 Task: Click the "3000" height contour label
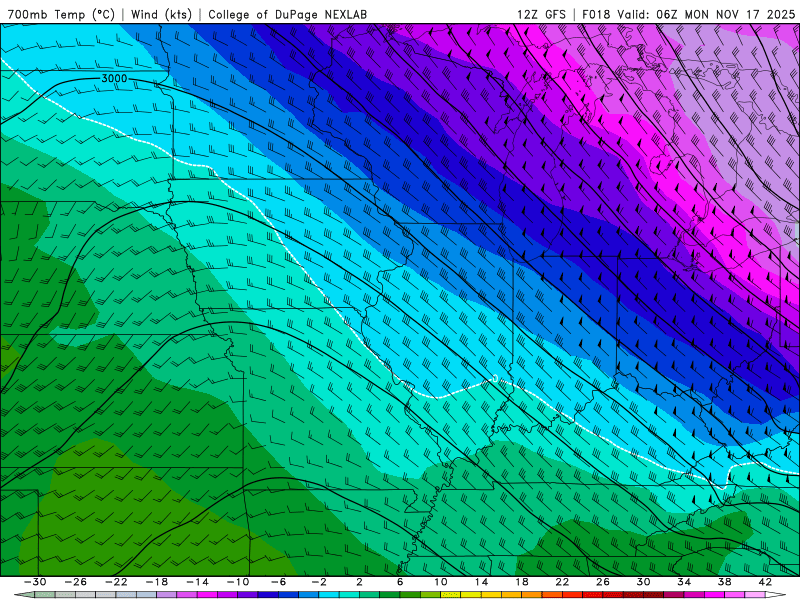point(114,79)
